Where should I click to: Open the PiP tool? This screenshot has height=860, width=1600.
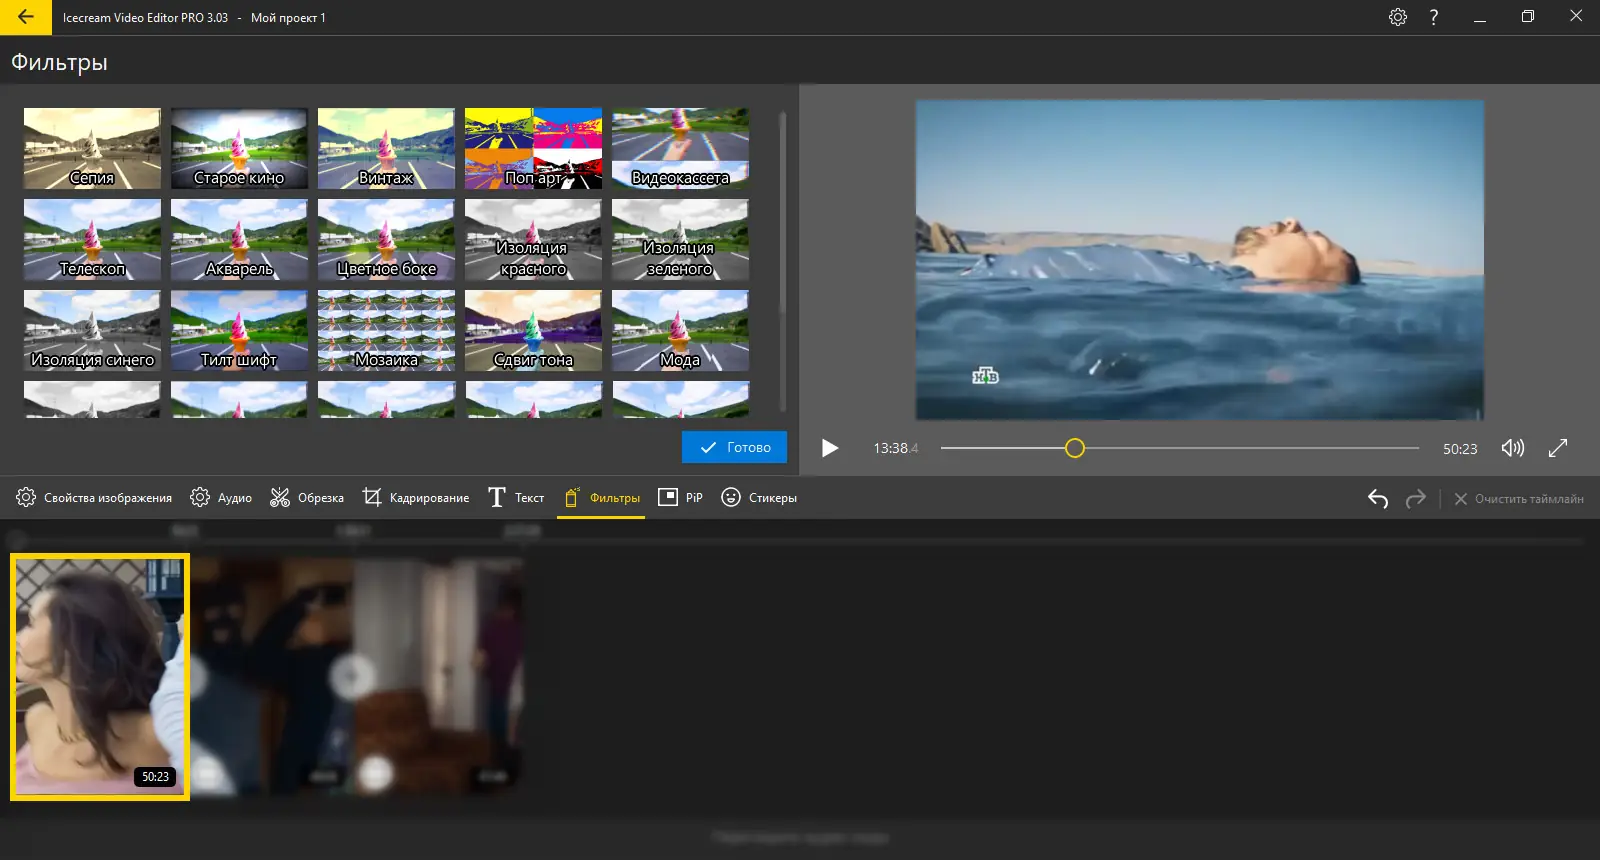click(680, 497)
